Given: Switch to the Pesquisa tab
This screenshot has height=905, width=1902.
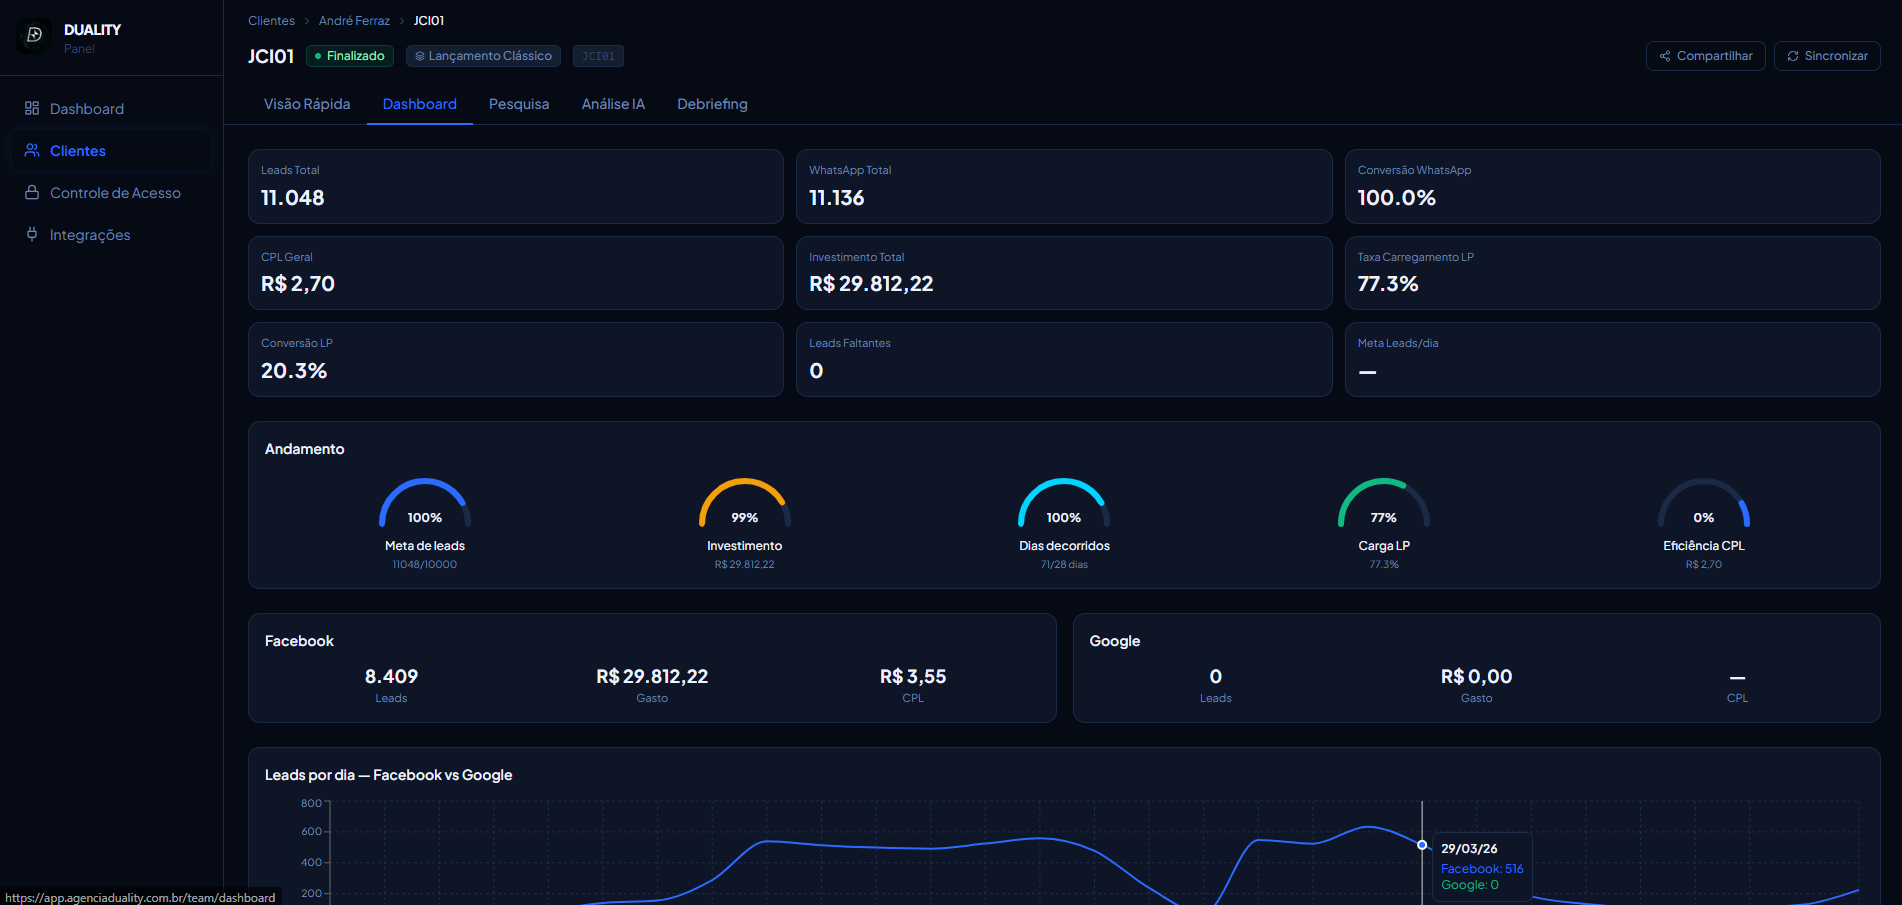Looking at the screenshot, I should (519, 104).
